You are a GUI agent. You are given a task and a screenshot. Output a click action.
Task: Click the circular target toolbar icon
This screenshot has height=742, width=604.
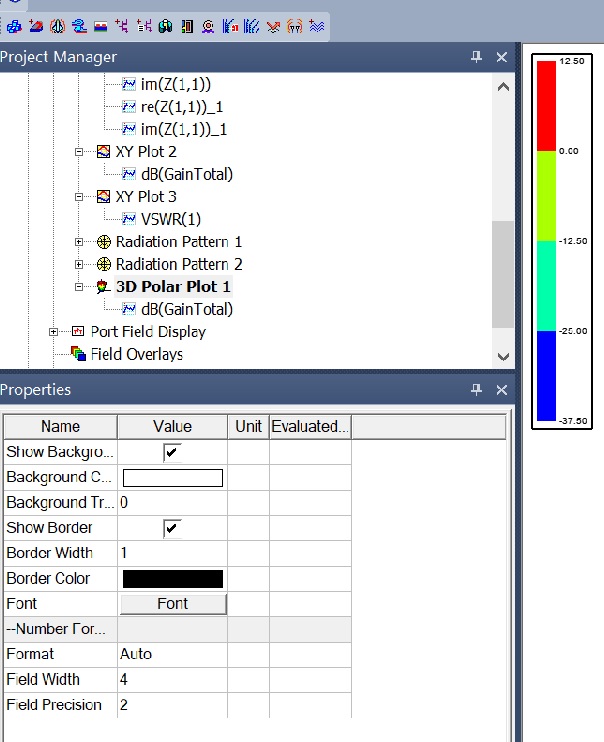tap(208, 26)
